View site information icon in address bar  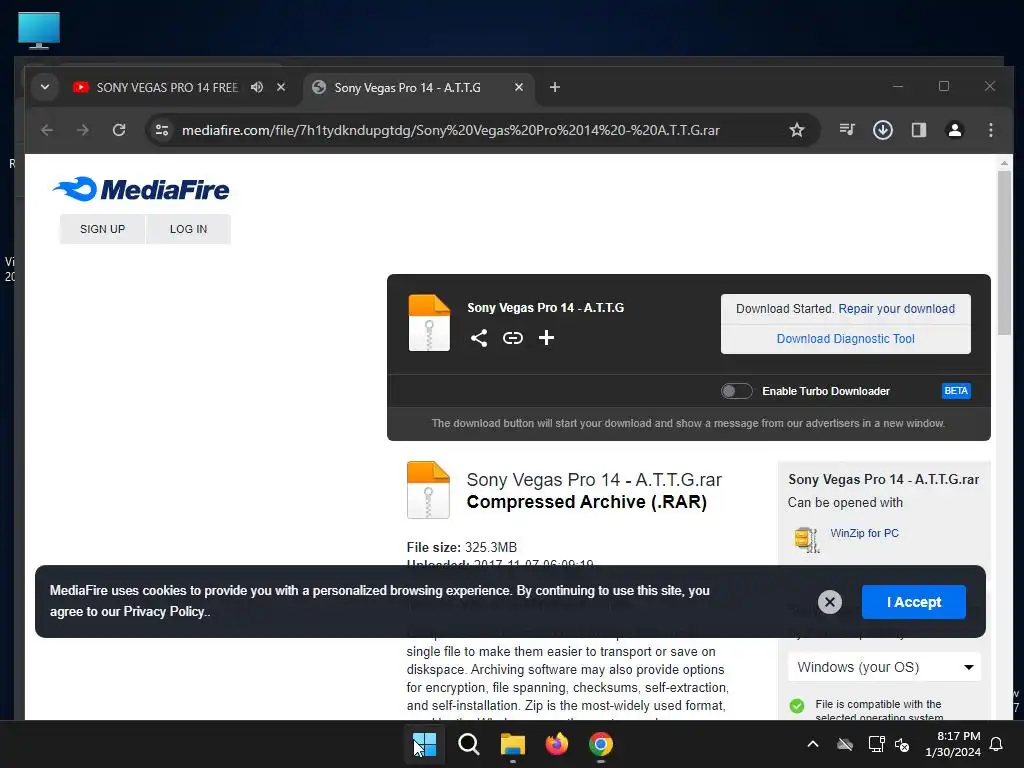point(162,130)
